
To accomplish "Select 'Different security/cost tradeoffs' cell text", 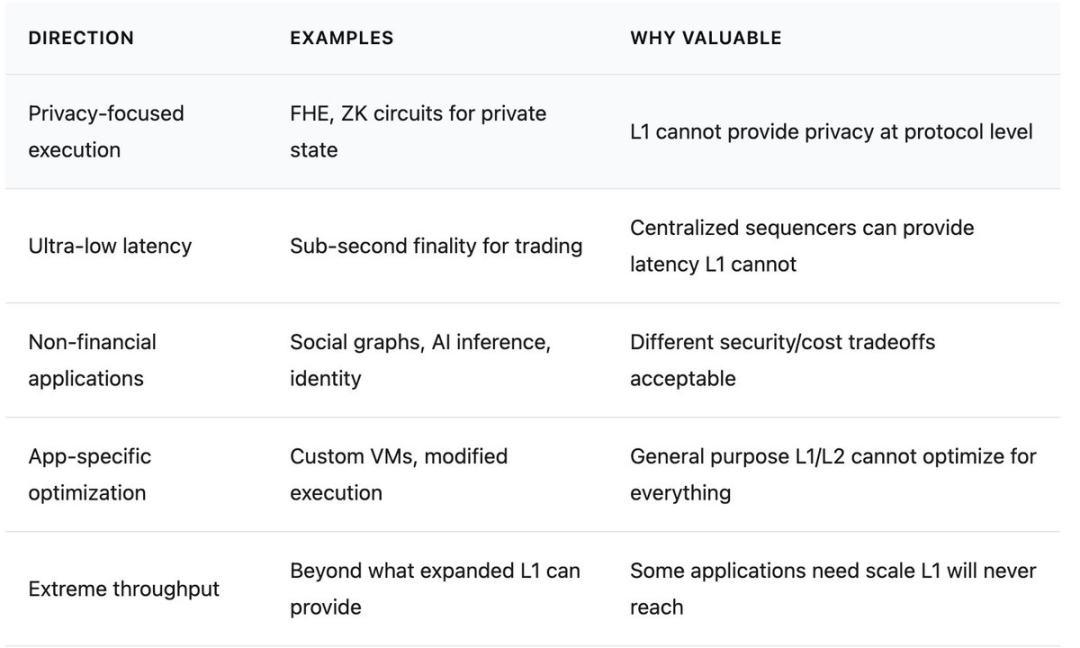I will click(782, 342).
